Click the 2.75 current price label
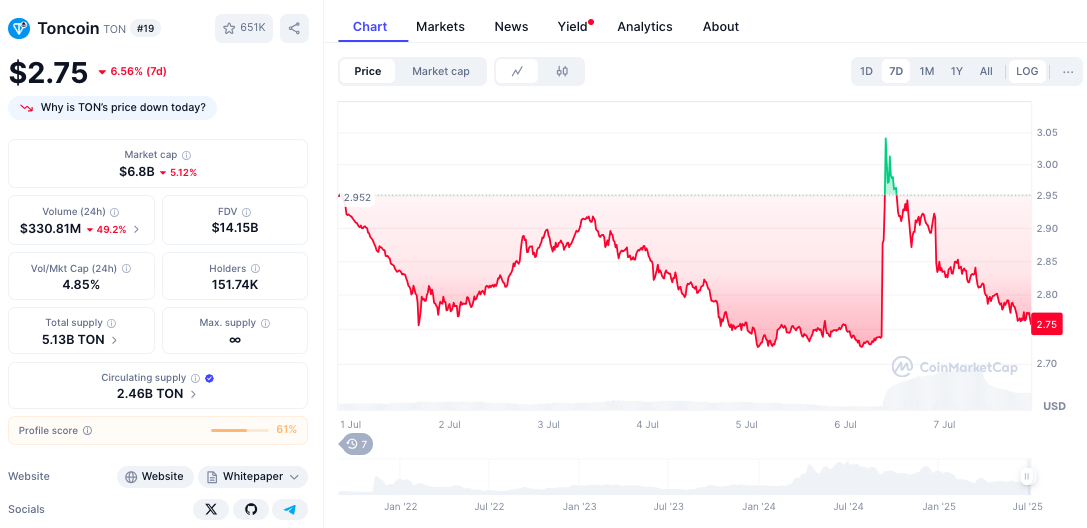1087x528 pixels. pyautogui.click(x=1047, y=324)
